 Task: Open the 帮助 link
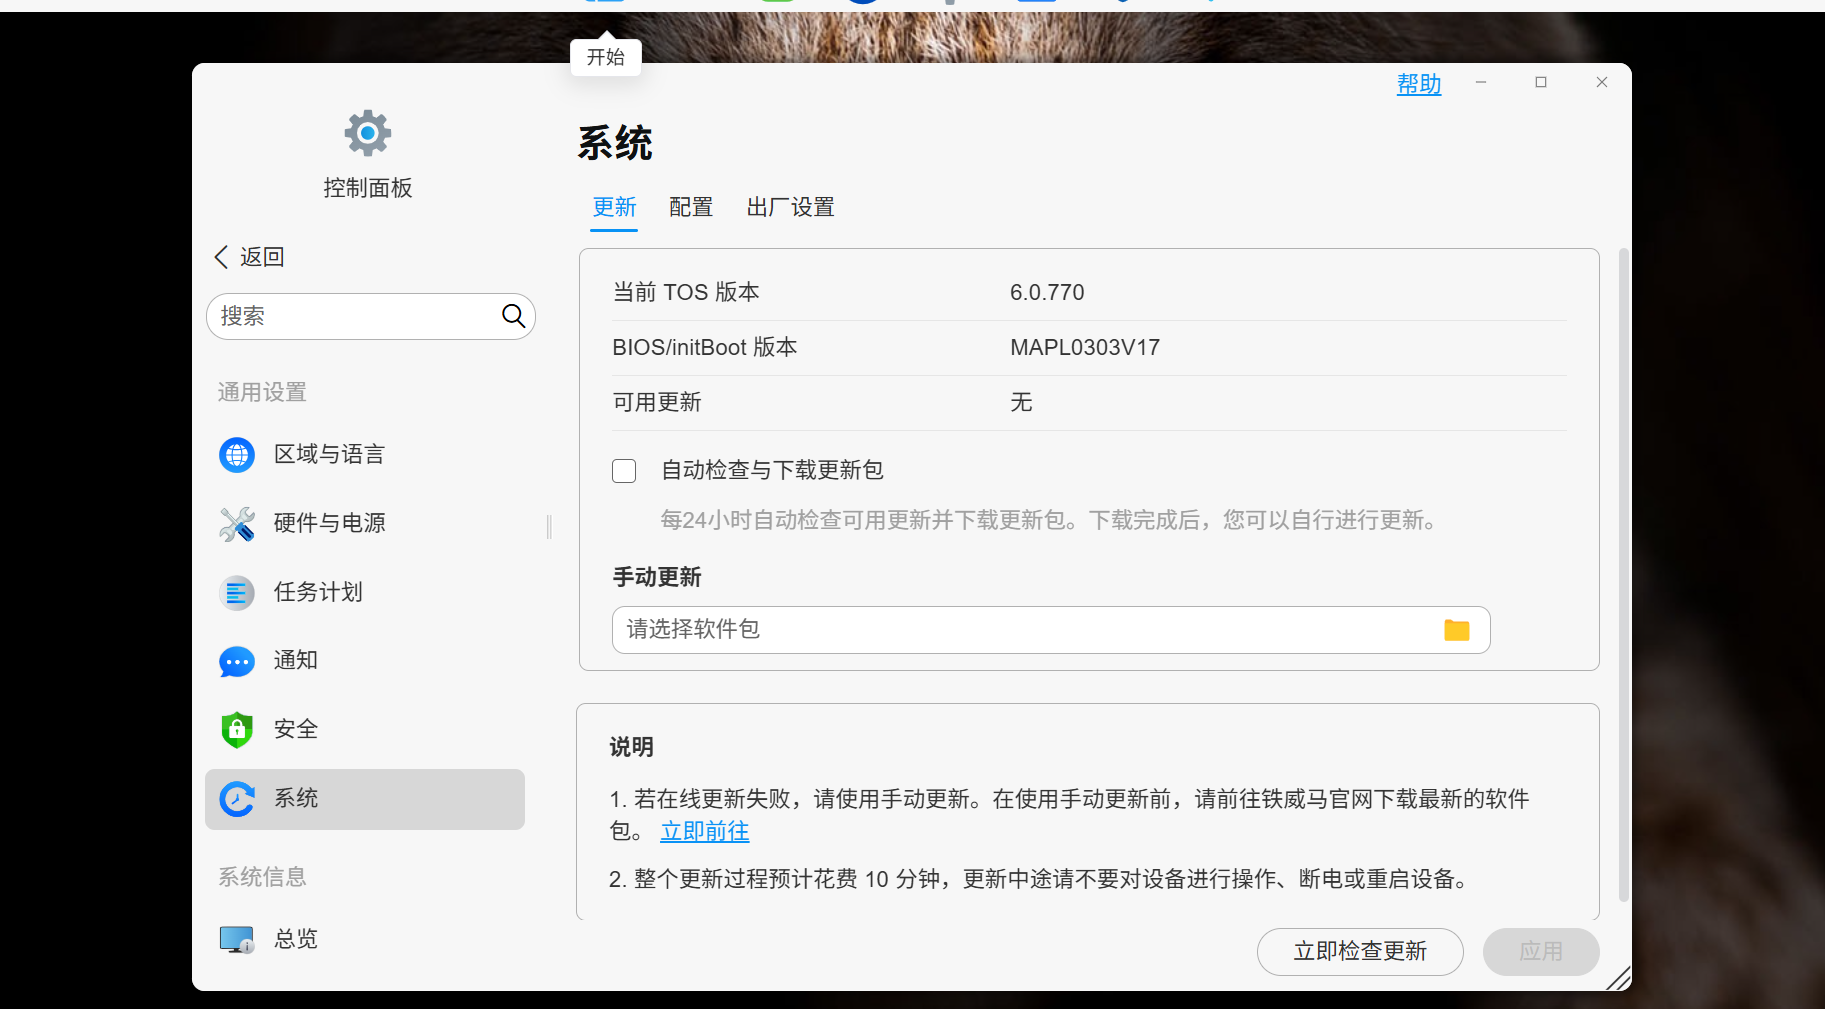(1419, 84)
